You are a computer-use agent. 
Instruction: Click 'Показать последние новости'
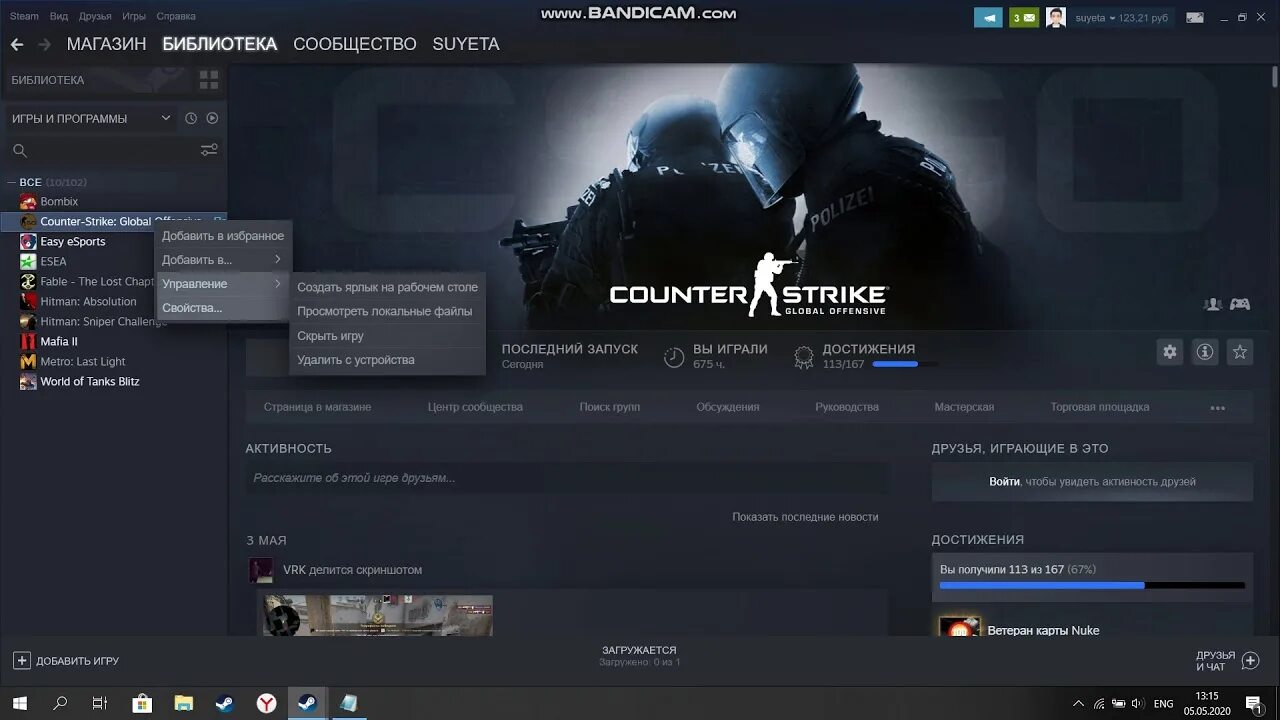pyautogui.click(x=805, y=517)
